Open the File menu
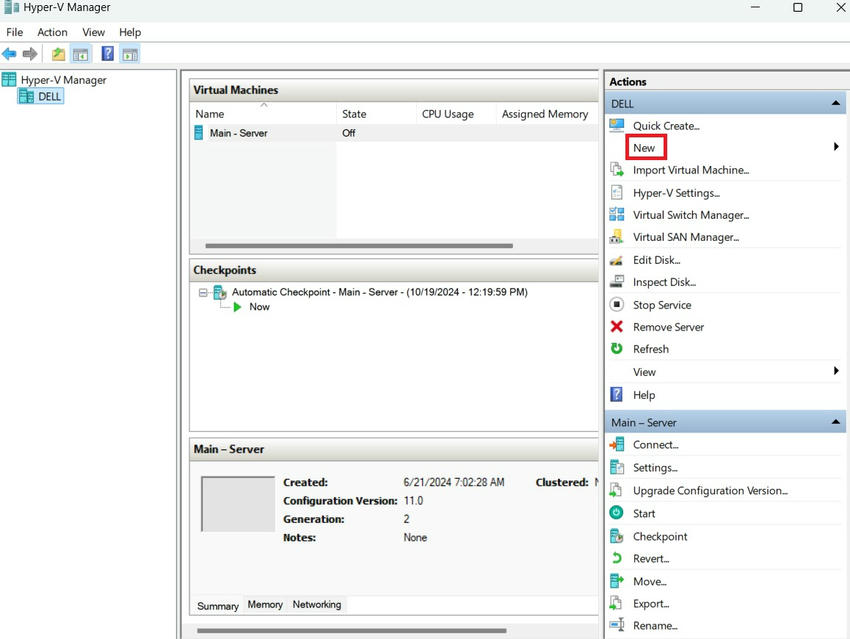This screenshot has width=850, height=639. click(x=15, y=32)
